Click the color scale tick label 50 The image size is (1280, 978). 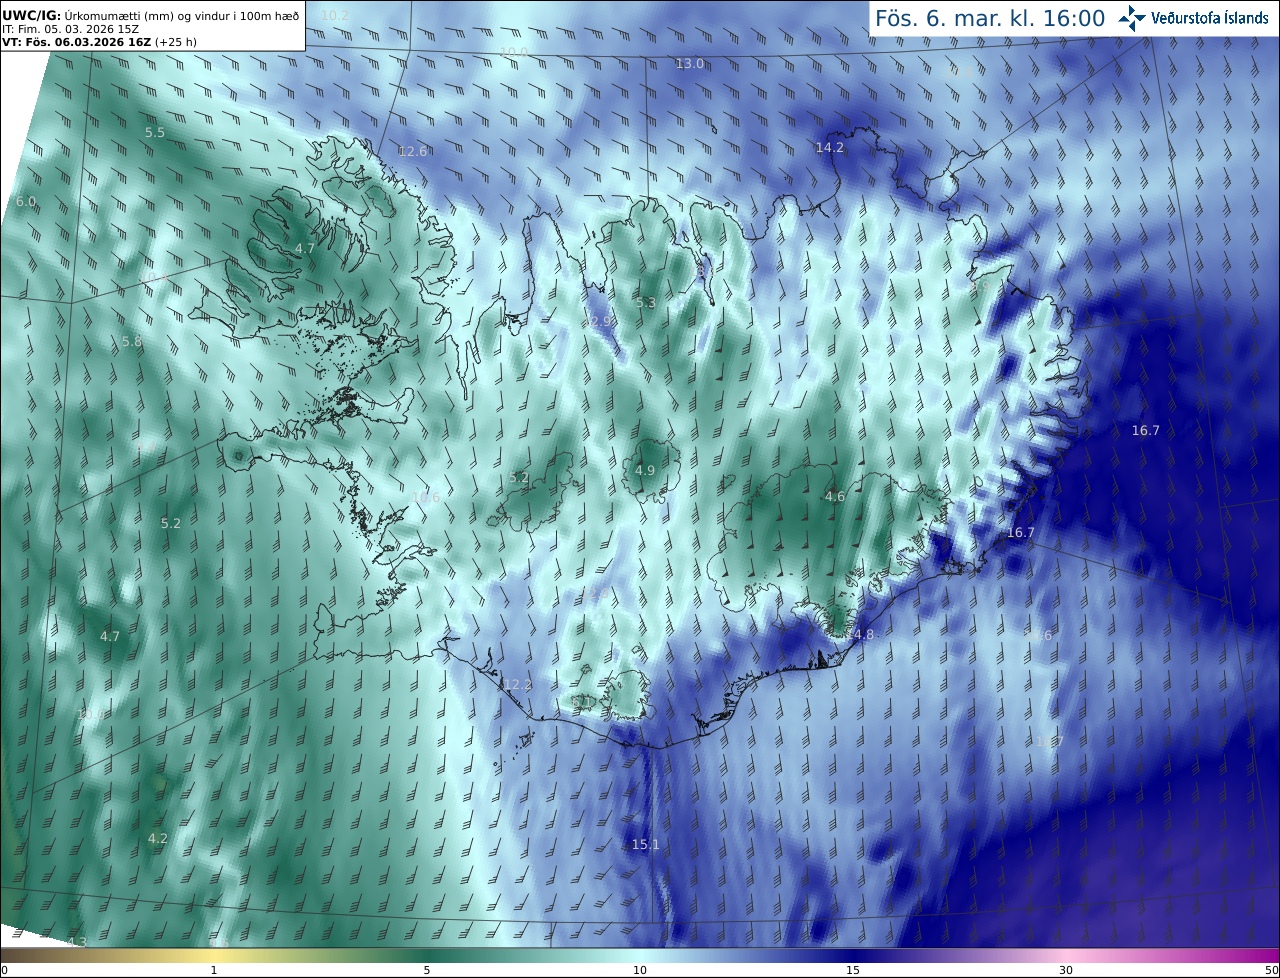[x=1271, y=970]
